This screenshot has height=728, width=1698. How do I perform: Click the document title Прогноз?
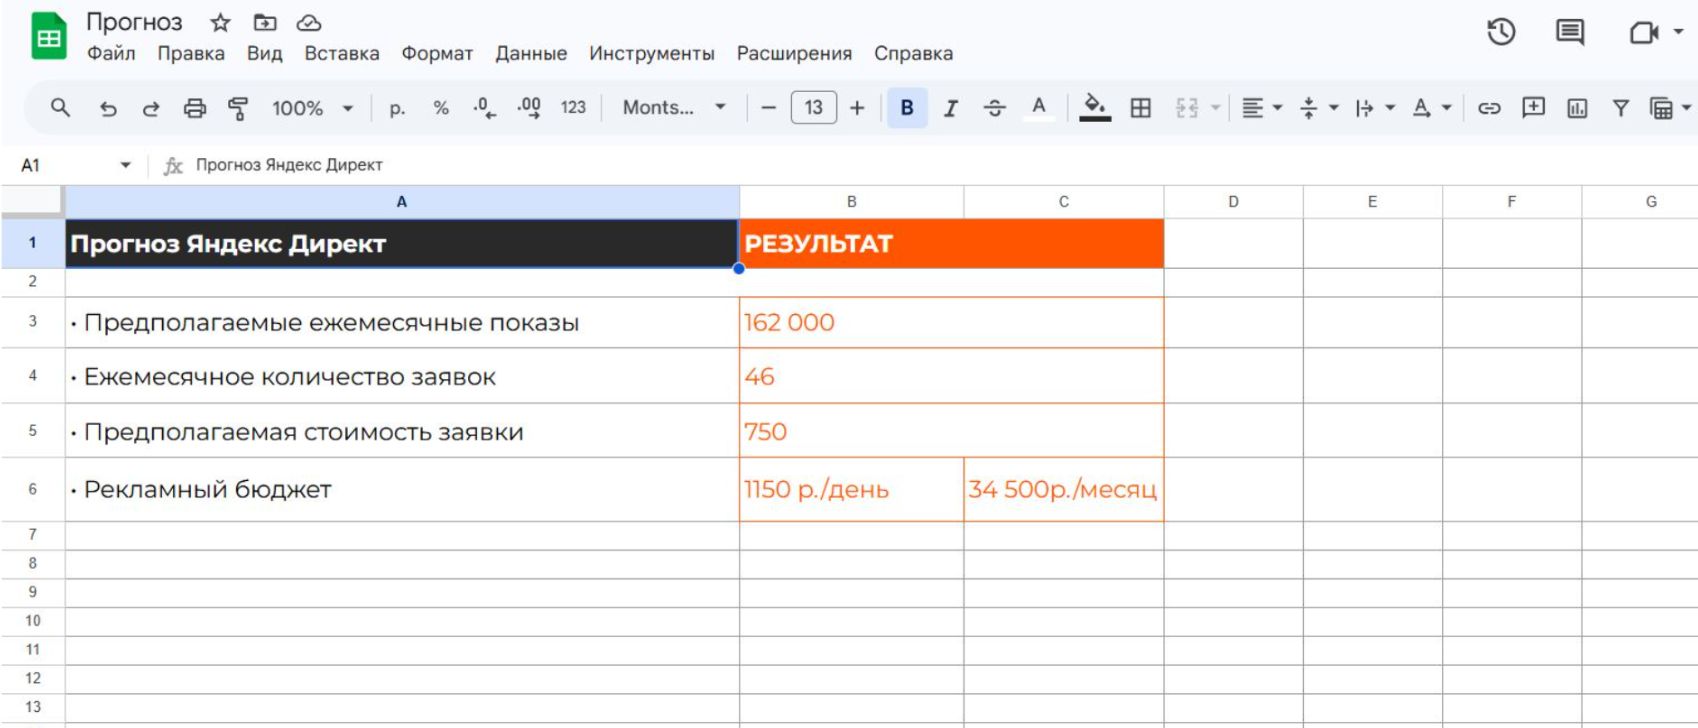click(x=134, y=23)
